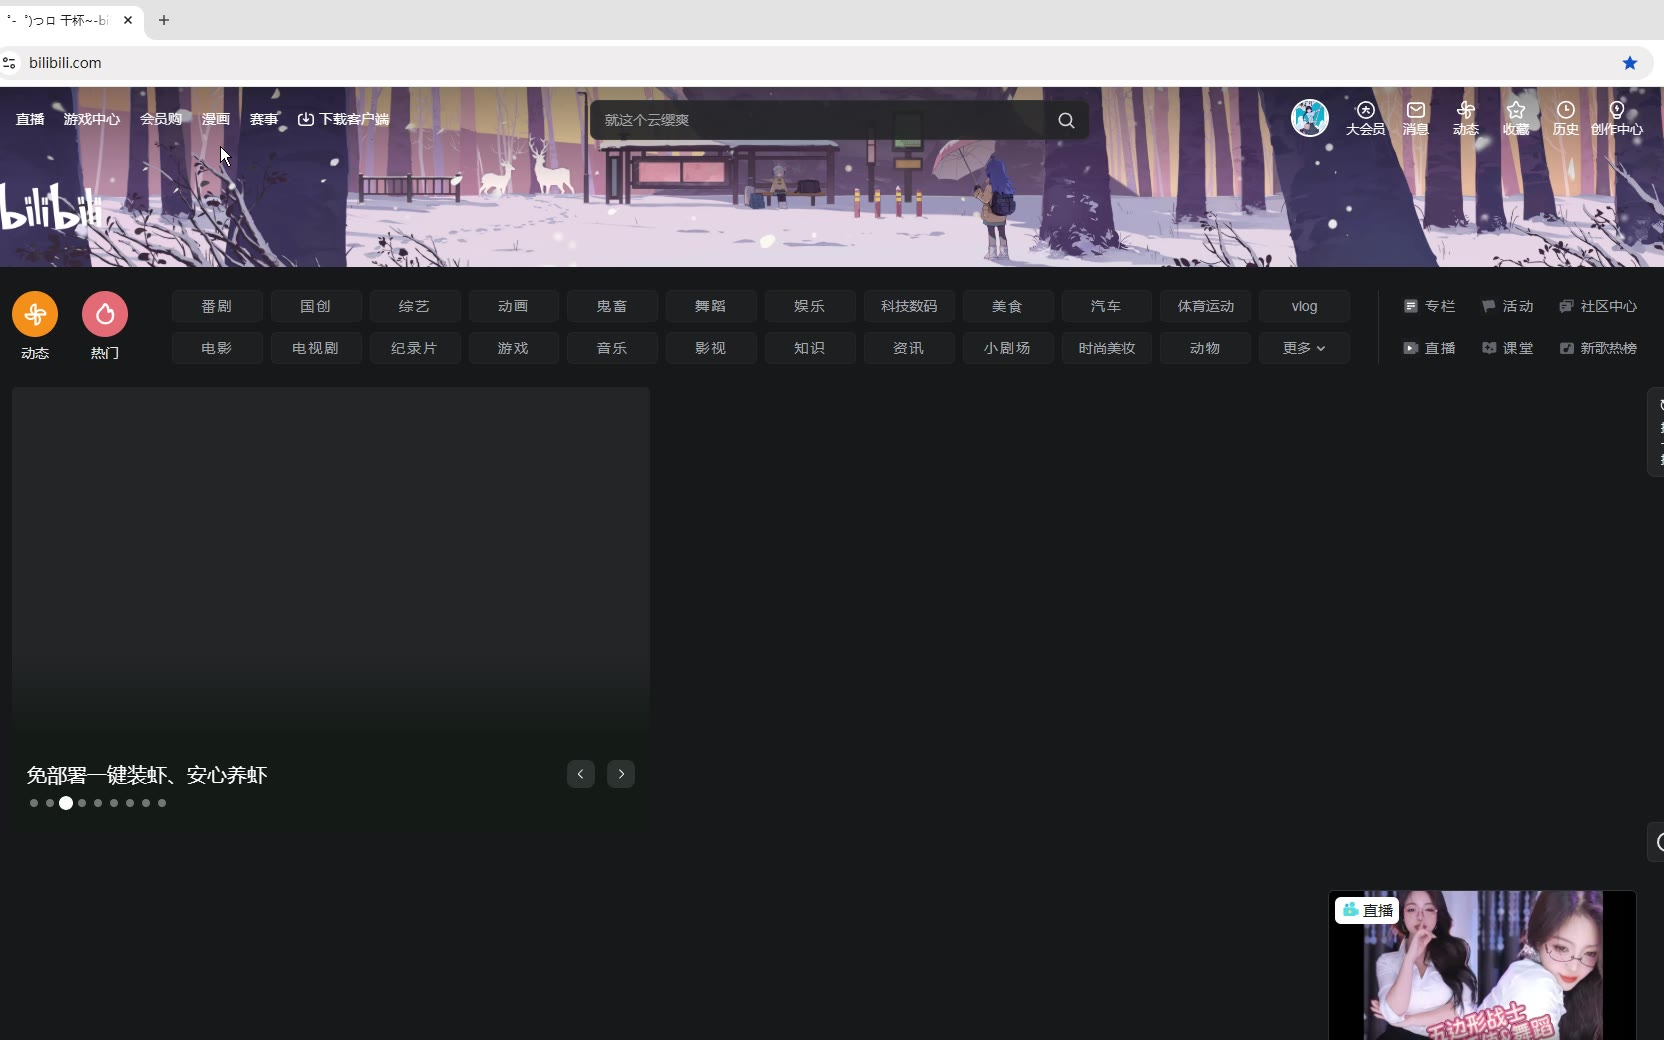Screen dimensions: 1664x1040
Task: Open the 番剧 category tab
Action: click(x=217, y=306)
